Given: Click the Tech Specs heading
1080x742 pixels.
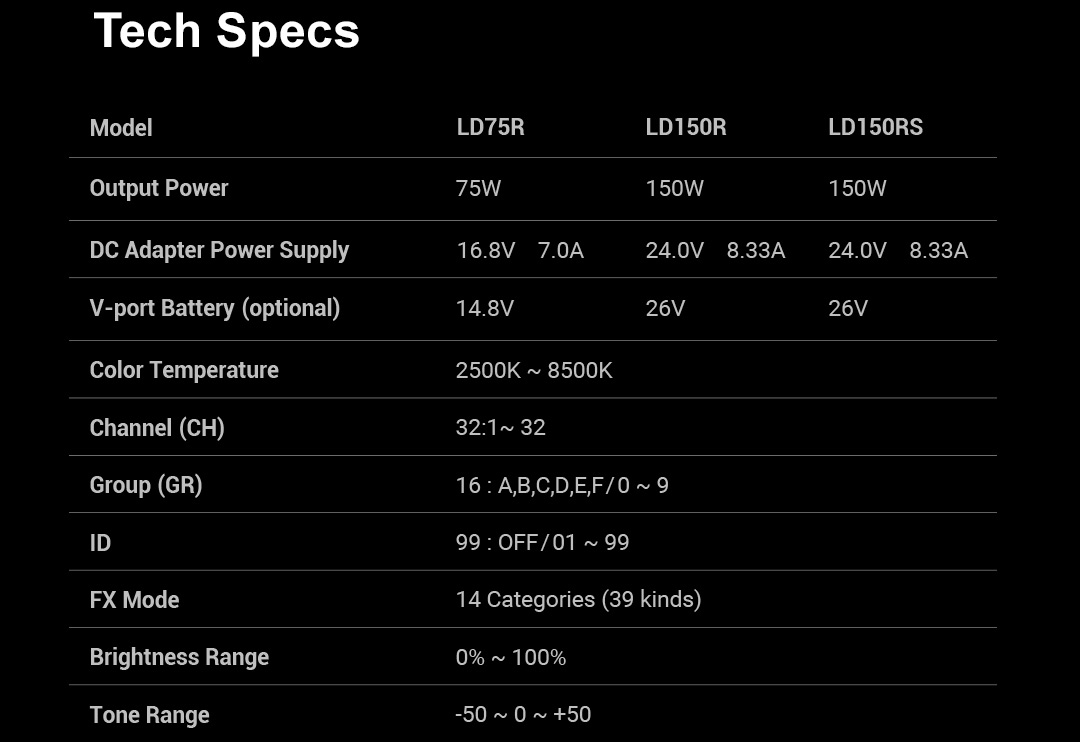Looking at the screenshot, I should point(226,31).
